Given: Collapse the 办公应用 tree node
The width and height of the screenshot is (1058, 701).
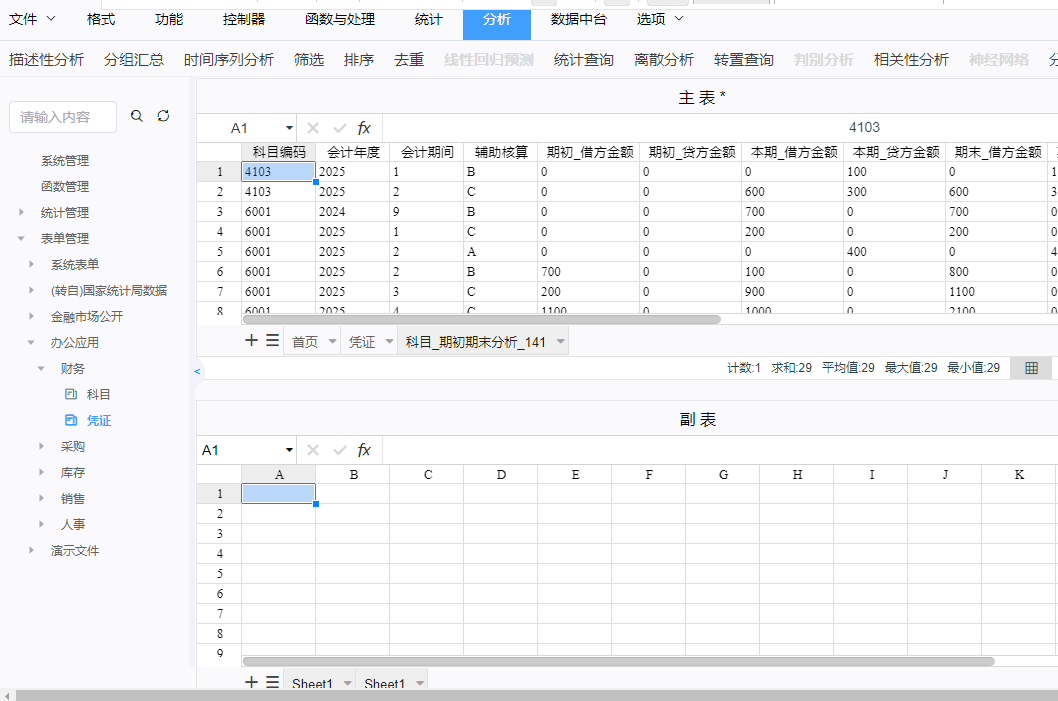Looking at the screenshot, I should point(32,343).
